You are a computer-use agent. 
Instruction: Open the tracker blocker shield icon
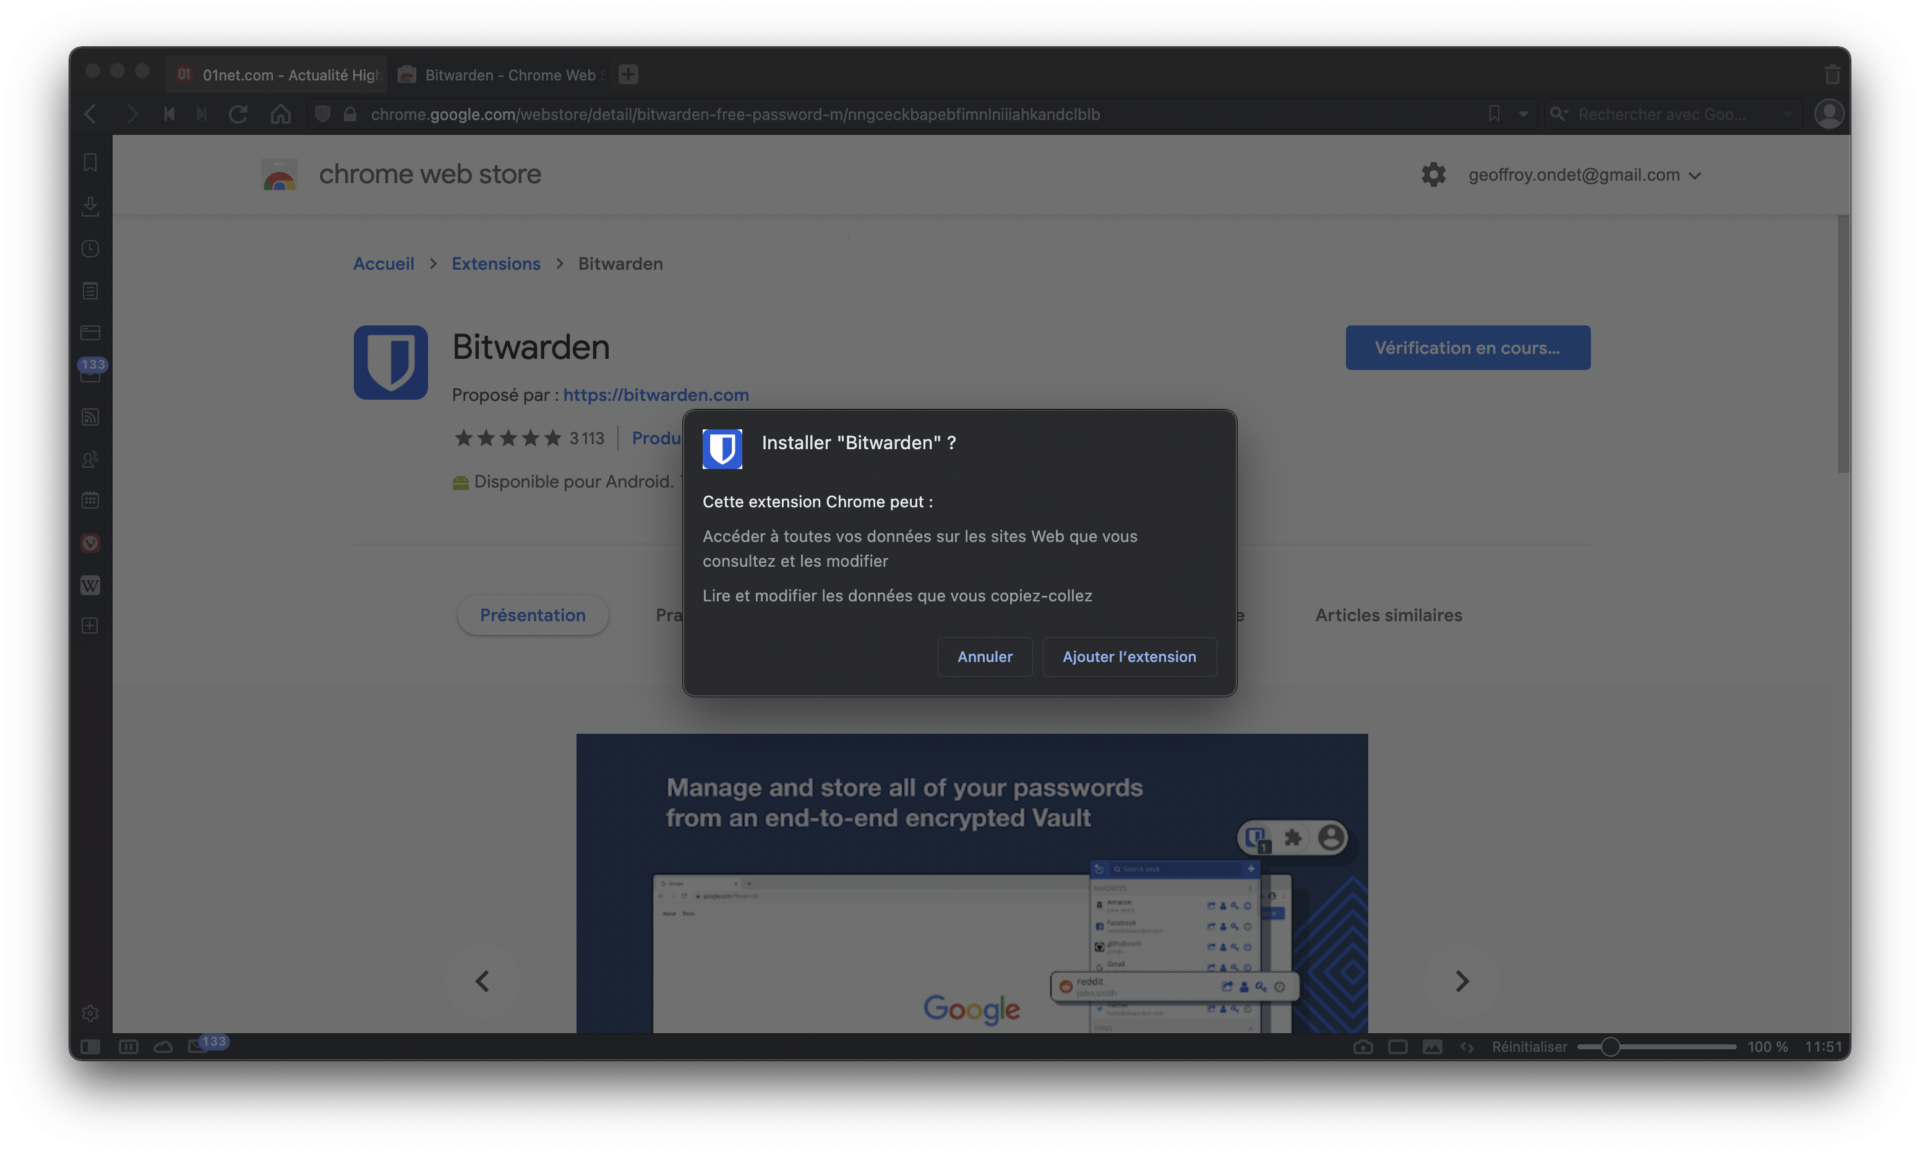point(322,114)
